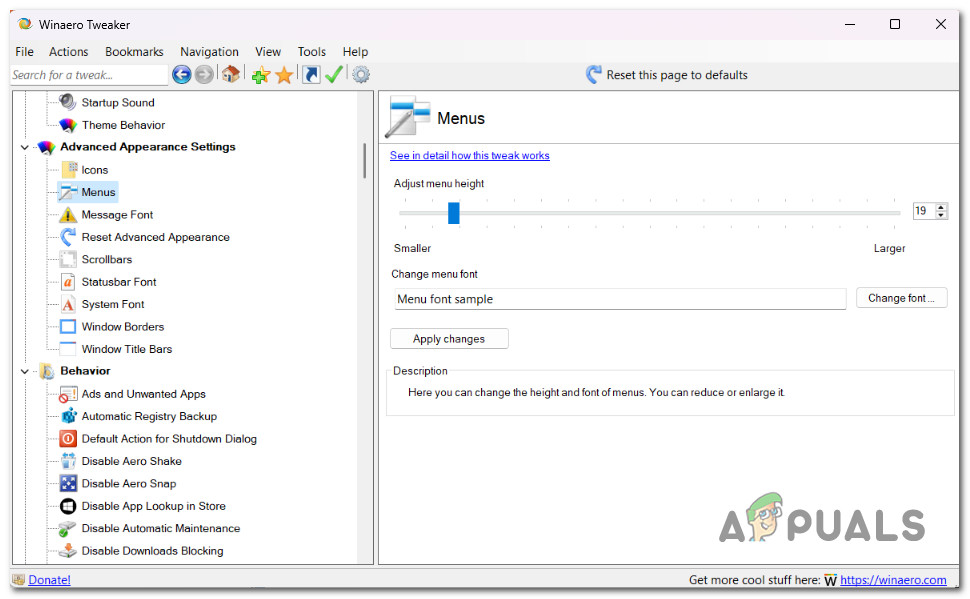Click Reset this page to defaults

(667, 75)
